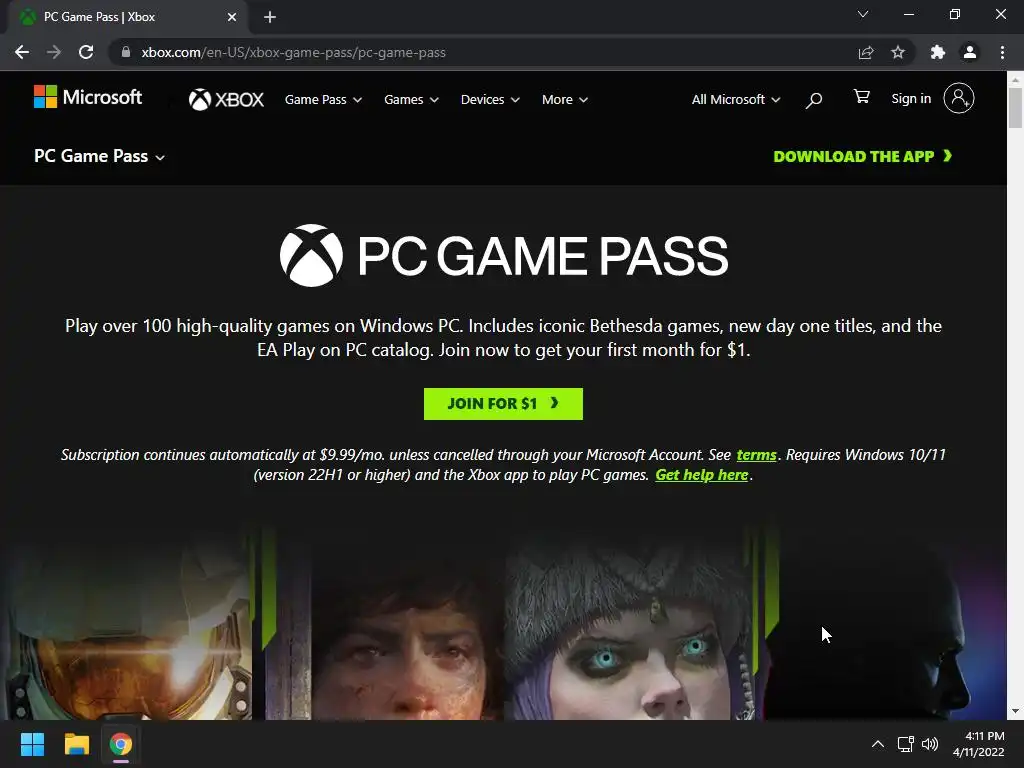Image resolution: width=1024 pixels, height=768 pixels.
Task: Open the subscription terms link
Action: tap(756, 455)
